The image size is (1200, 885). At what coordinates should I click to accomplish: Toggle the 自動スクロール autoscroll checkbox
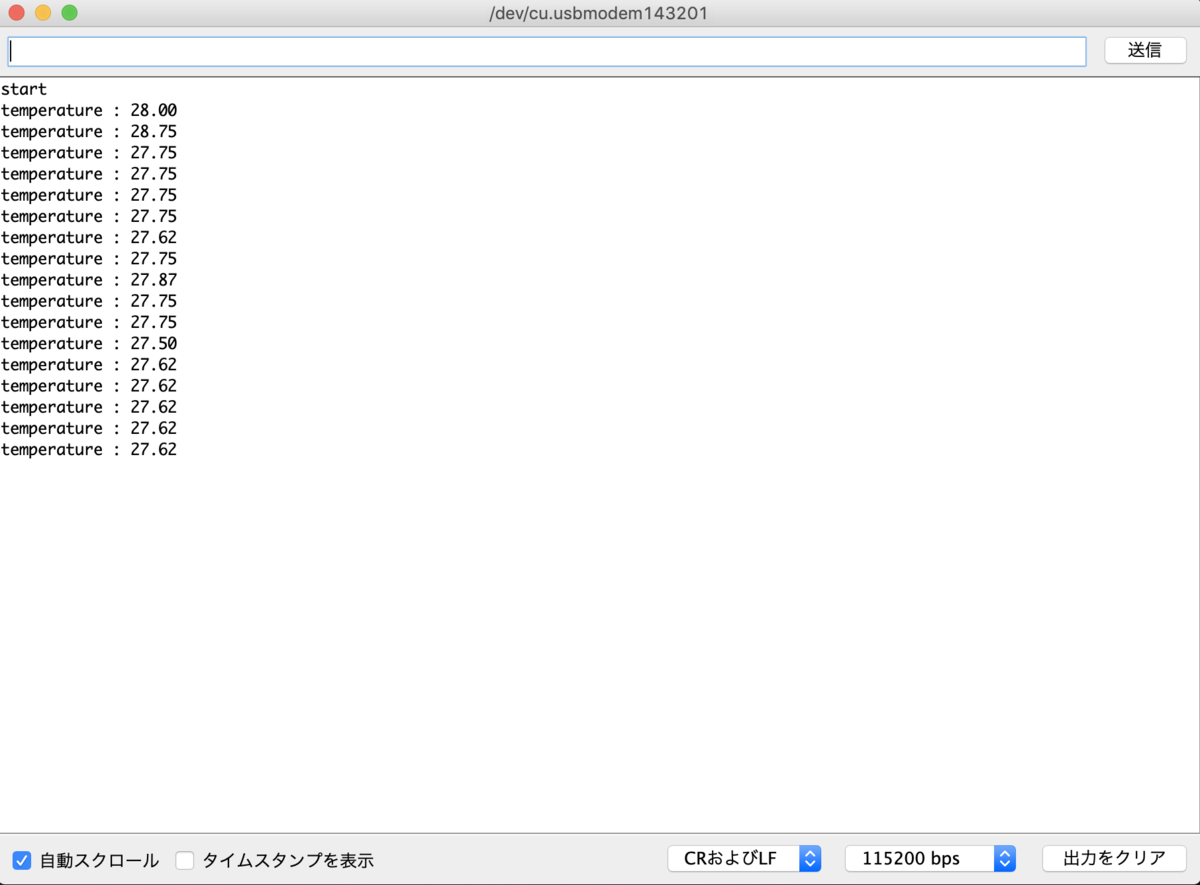click(22, 860)
